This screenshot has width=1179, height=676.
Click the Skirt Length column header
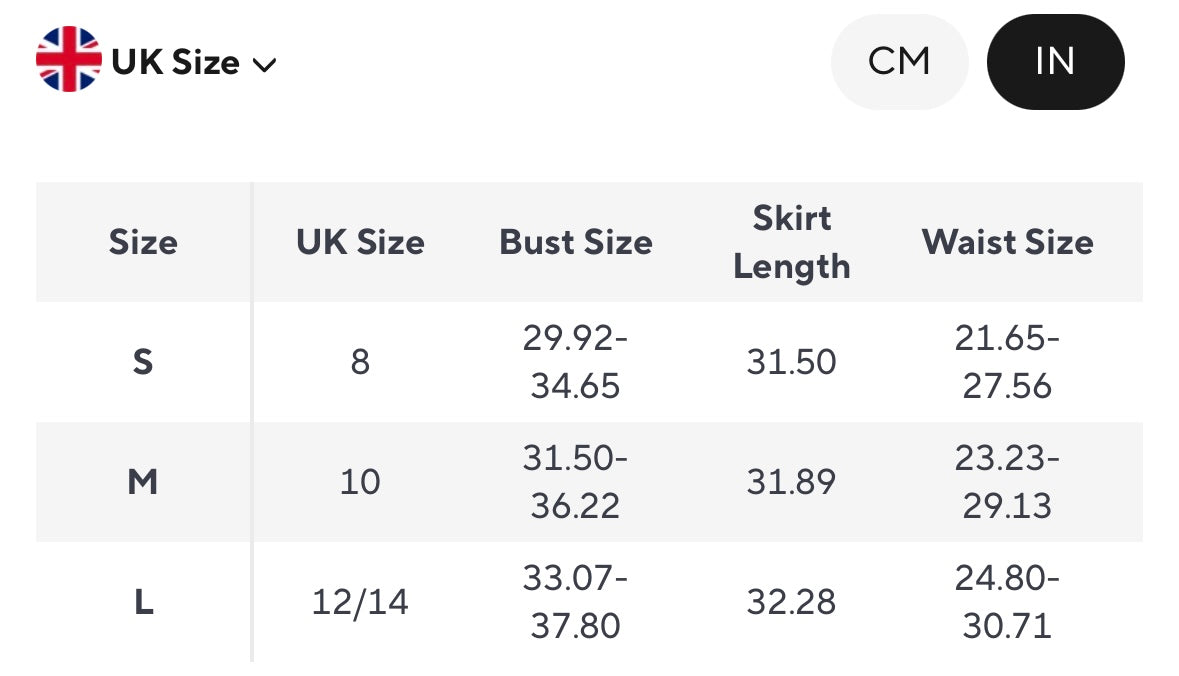click(x=792, y=242)
